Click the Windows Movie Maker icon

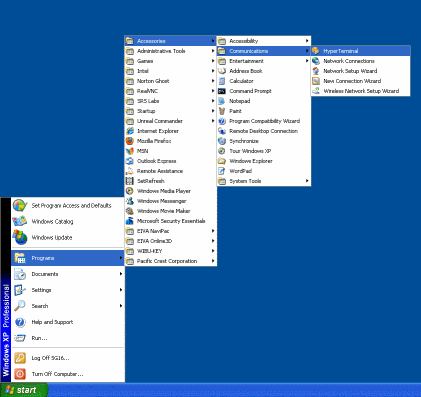(x=130, y=211)
